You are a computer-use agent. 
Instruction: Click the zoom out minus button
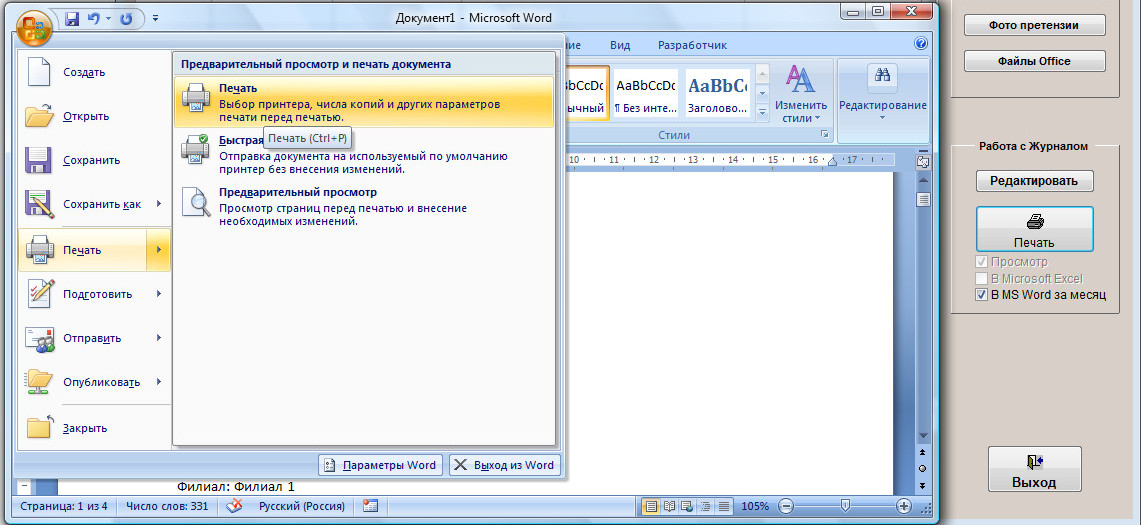point(786,506)
